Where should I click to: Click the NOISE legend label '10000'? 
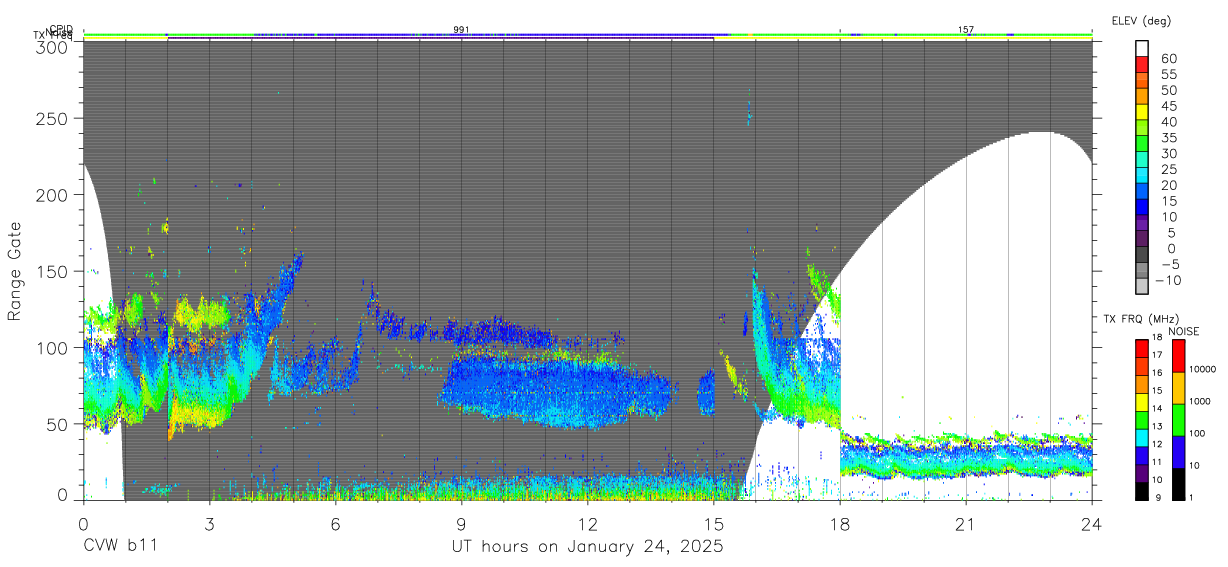(1203, 369)
